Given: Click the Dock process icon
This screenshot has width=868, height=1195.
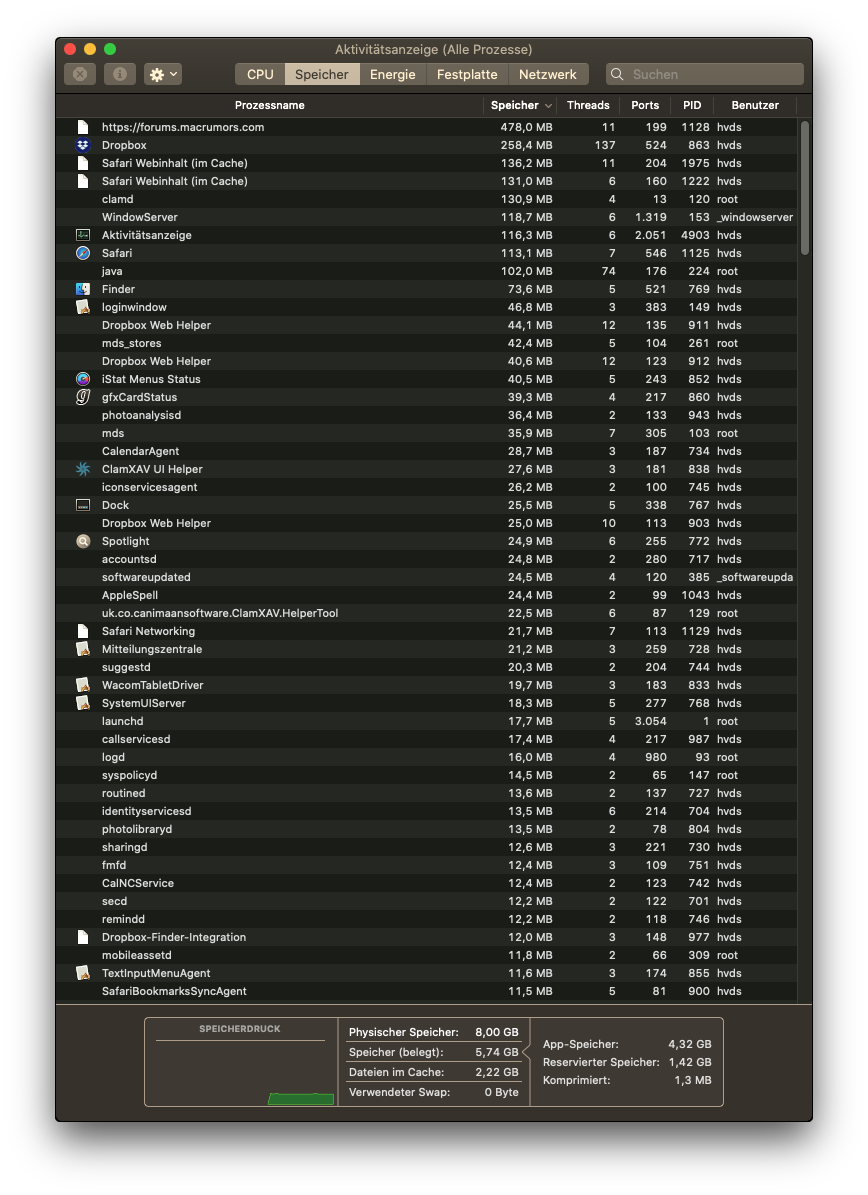Looking at the screenshot, I should (83, 505).
